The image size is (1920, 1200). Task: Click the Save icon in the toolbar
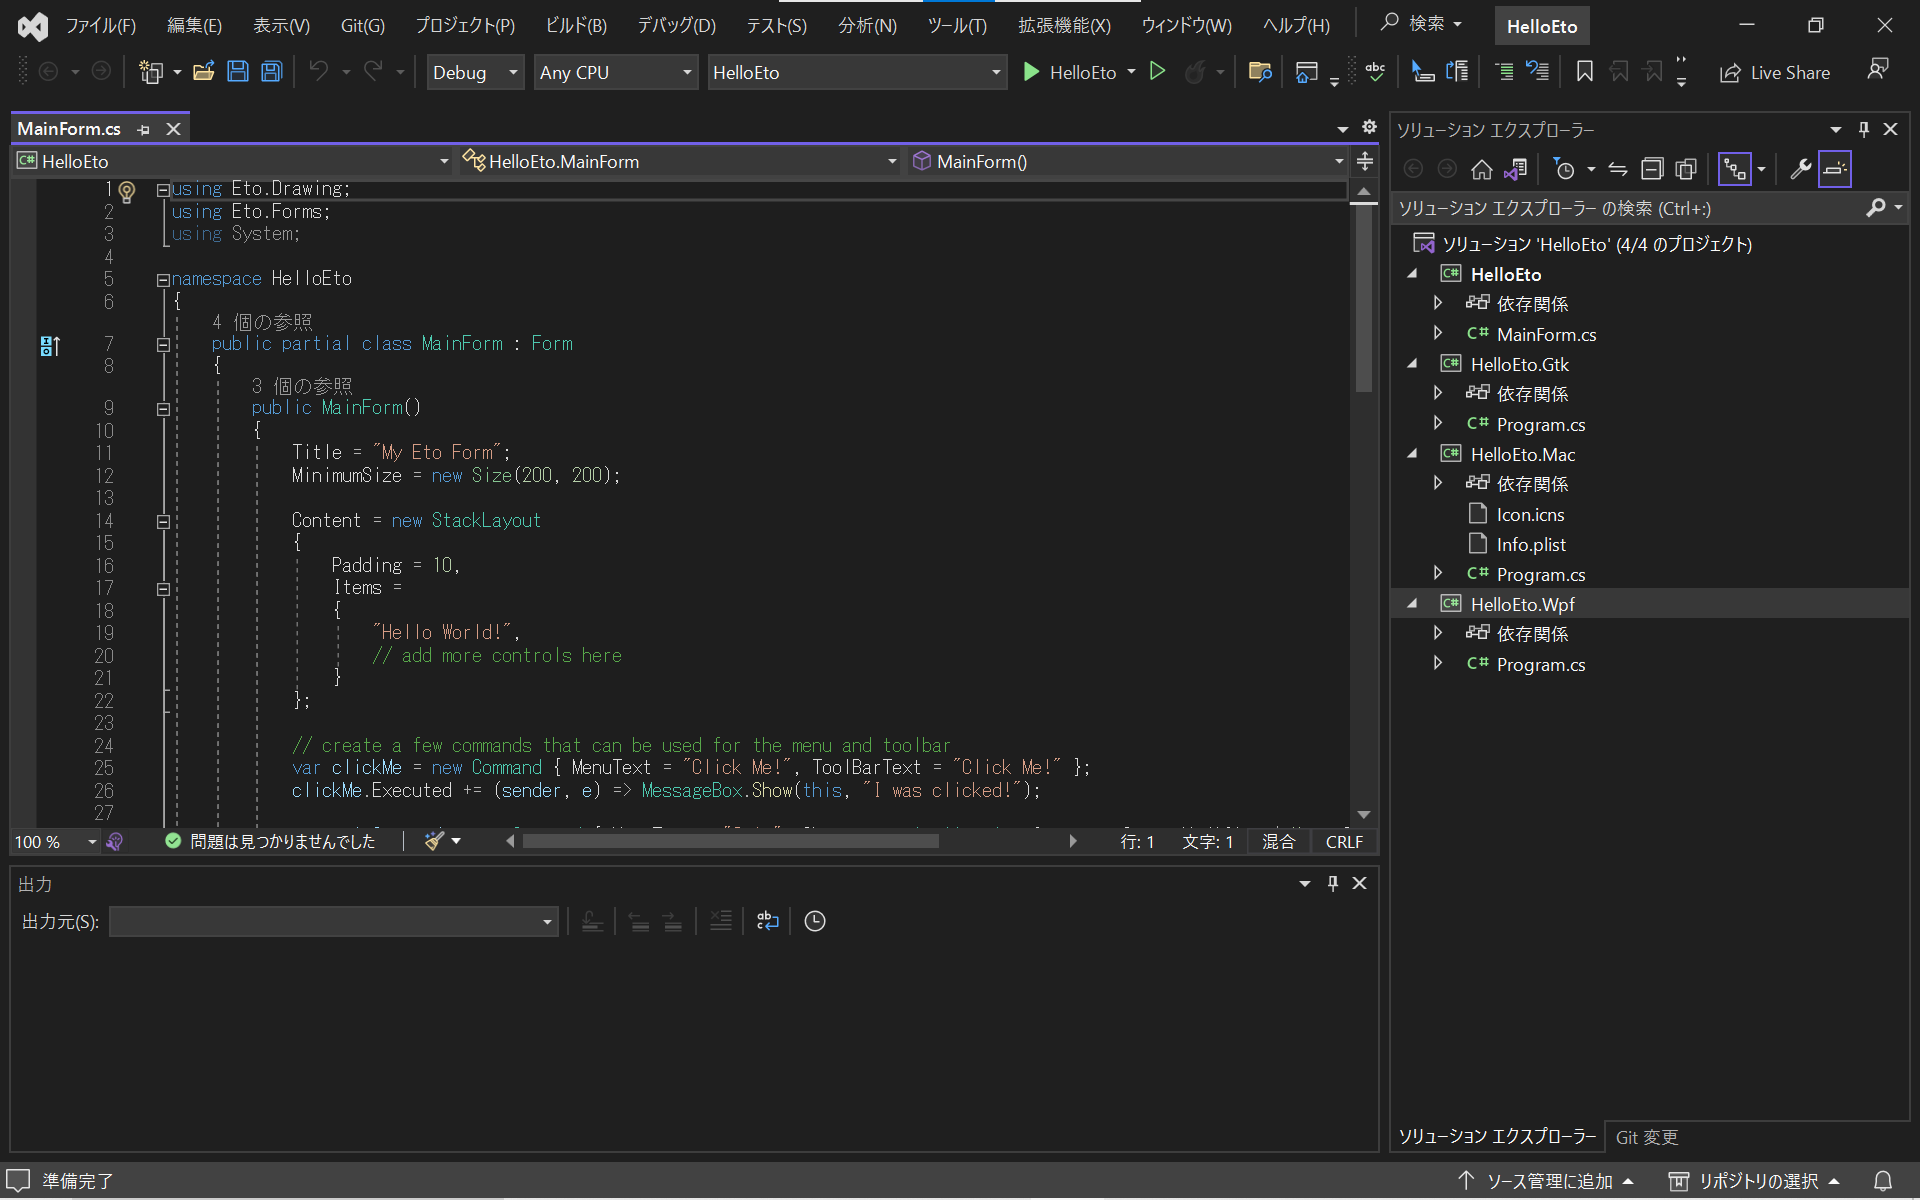pyautogui.click(x=238, y=72)
